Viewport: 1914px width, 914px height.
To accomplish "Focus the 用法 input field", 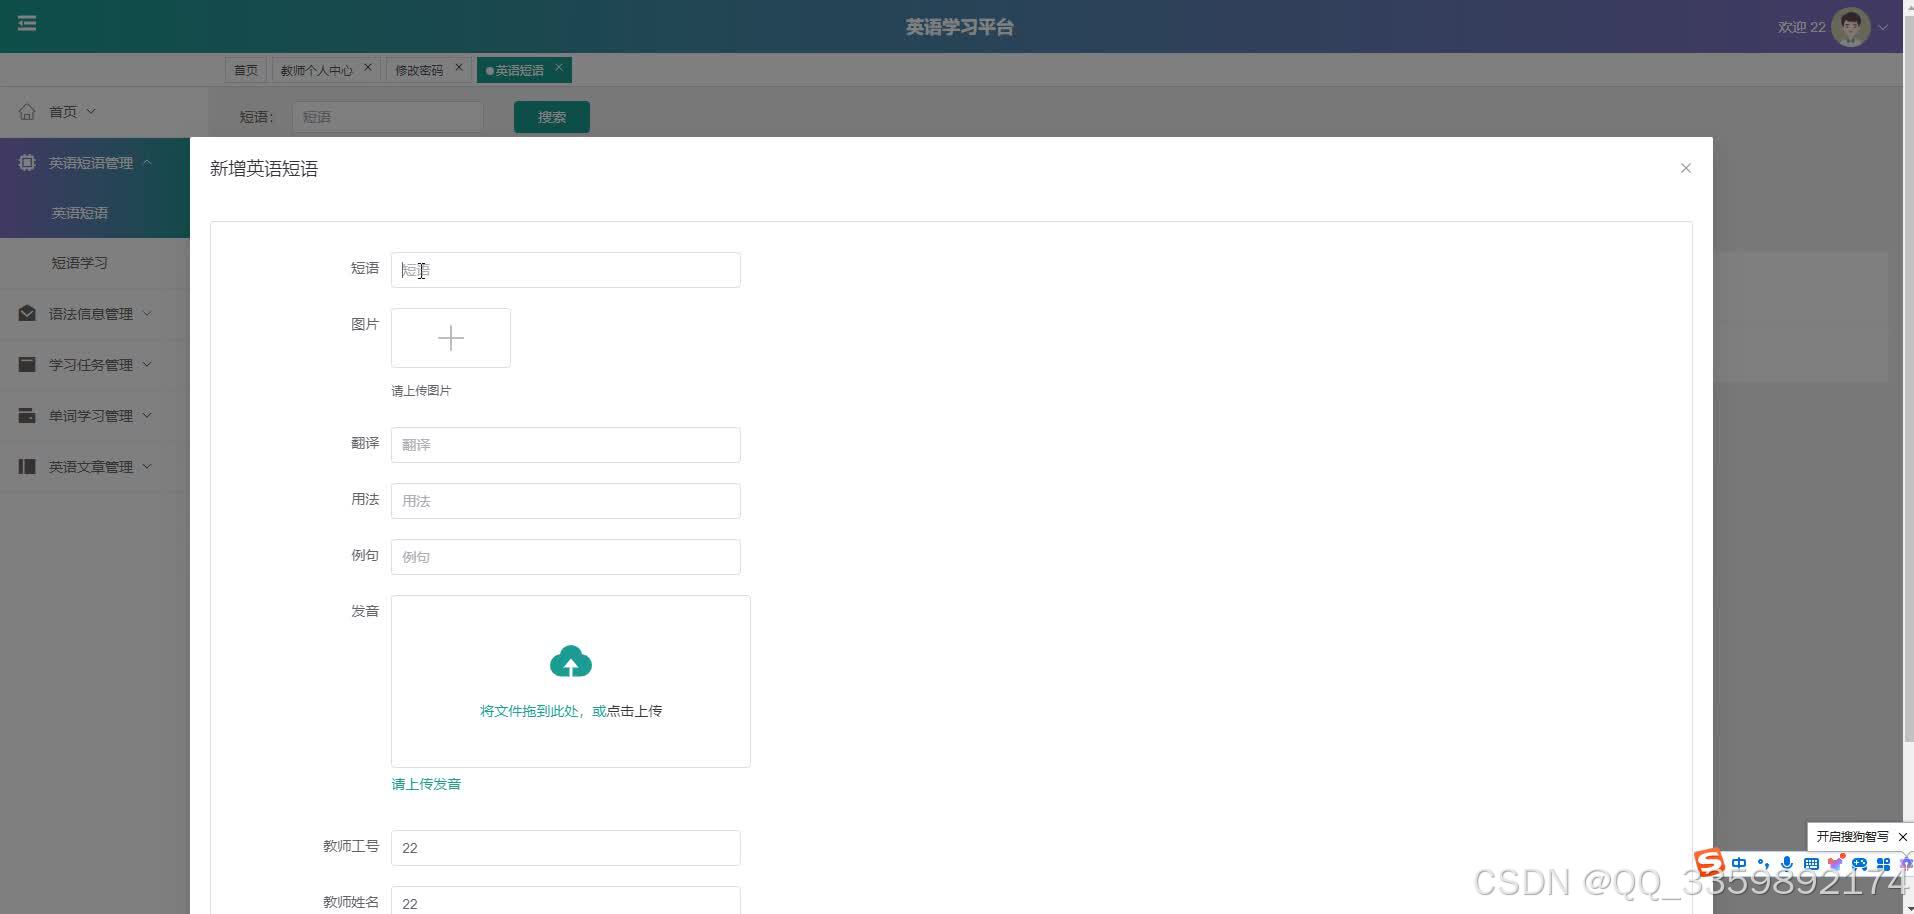I will point(566,501).
